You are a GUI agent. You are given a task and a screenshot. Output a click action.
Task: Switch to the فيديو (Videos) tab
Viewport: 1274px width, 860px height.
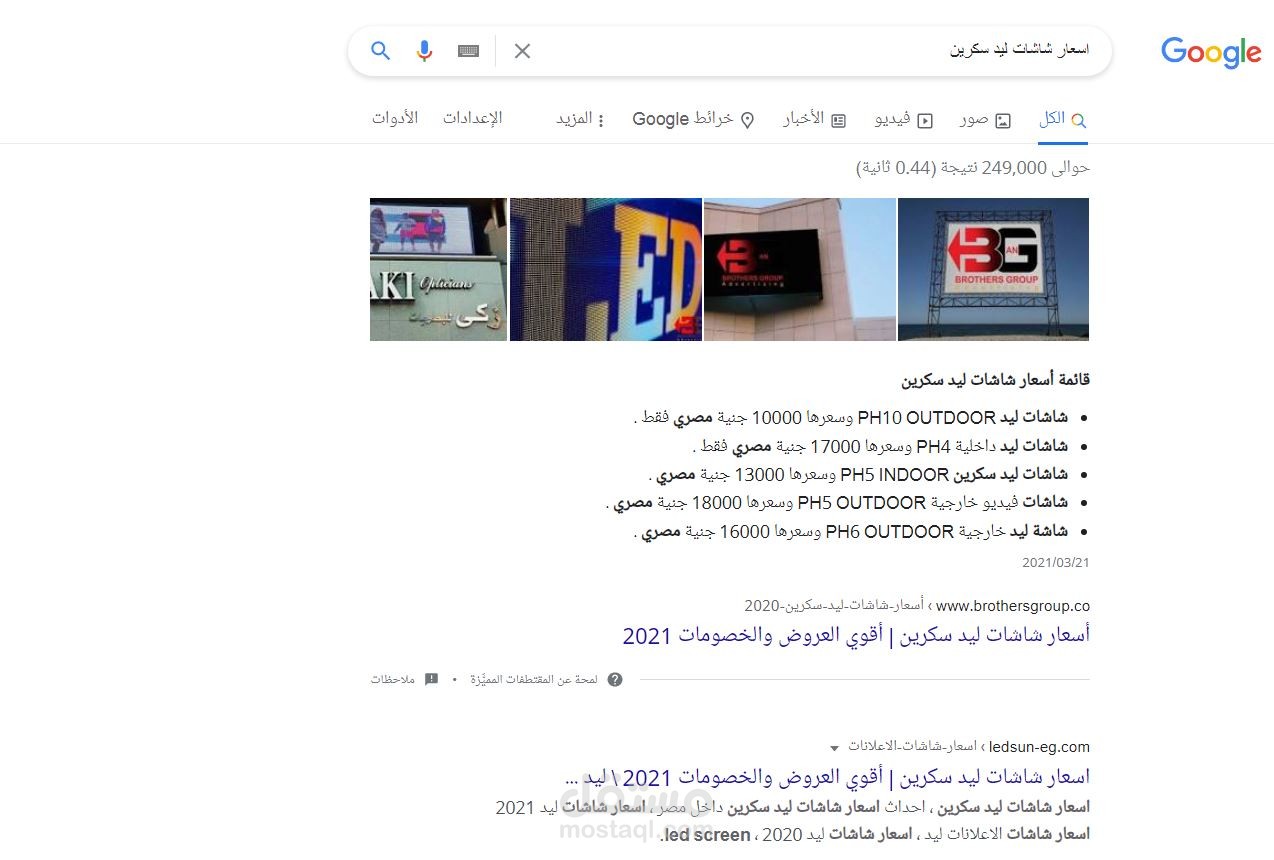[904, 119]
